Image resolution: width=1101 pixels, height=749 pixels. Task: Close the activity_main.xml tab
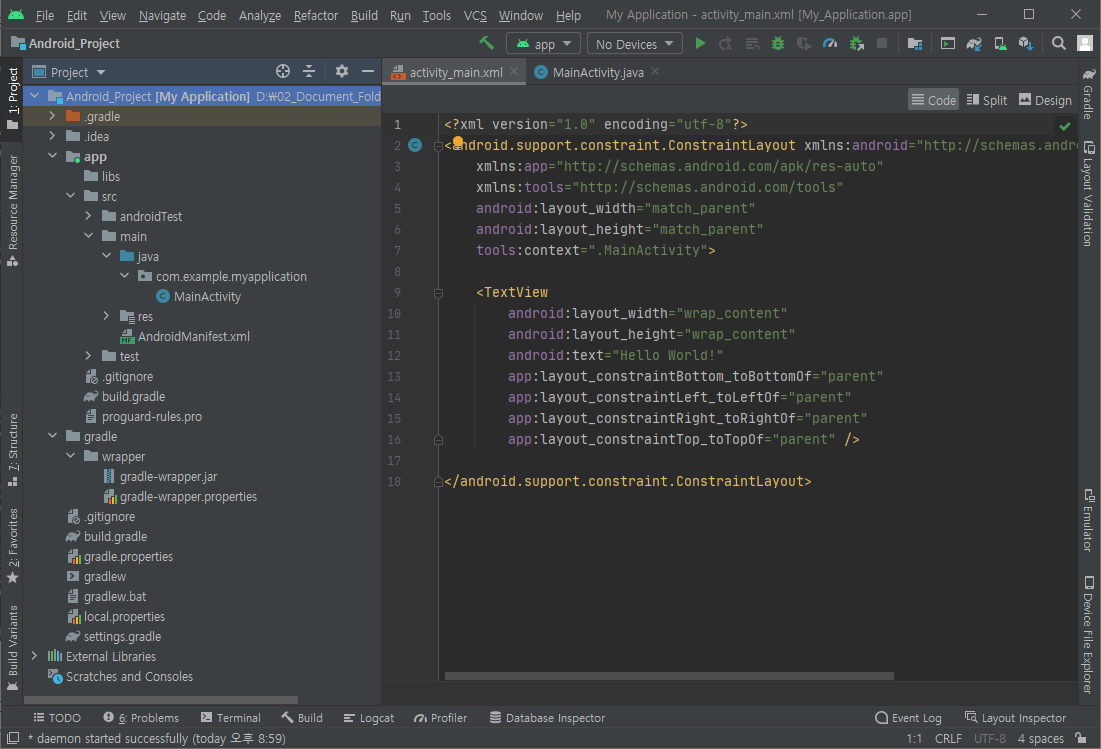pos(514,72)
